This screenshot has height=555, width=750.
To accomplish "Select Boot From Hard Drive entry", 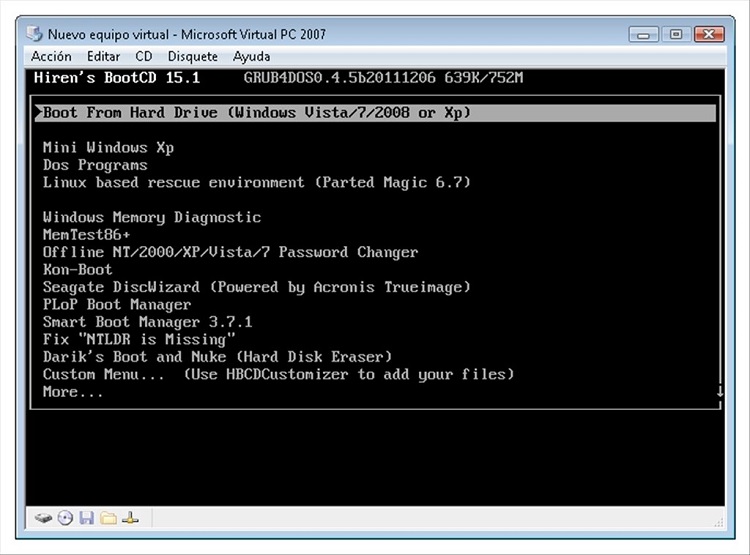I will (x=257, y=113).
